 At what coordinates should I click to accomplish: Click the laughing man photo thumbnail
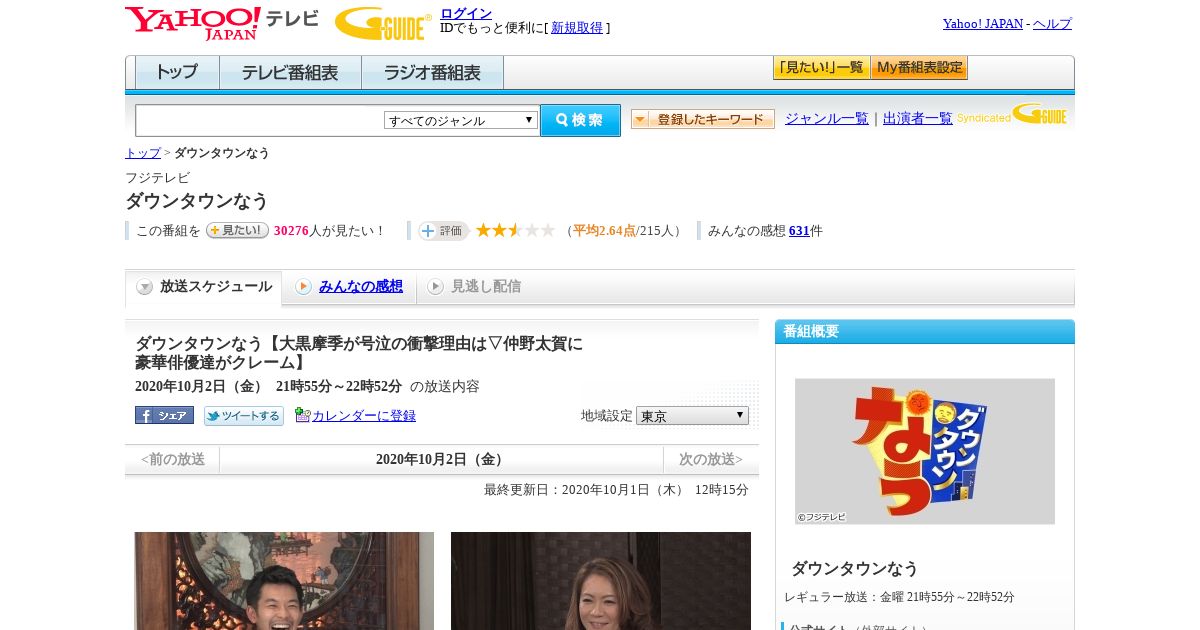point(284,581)
